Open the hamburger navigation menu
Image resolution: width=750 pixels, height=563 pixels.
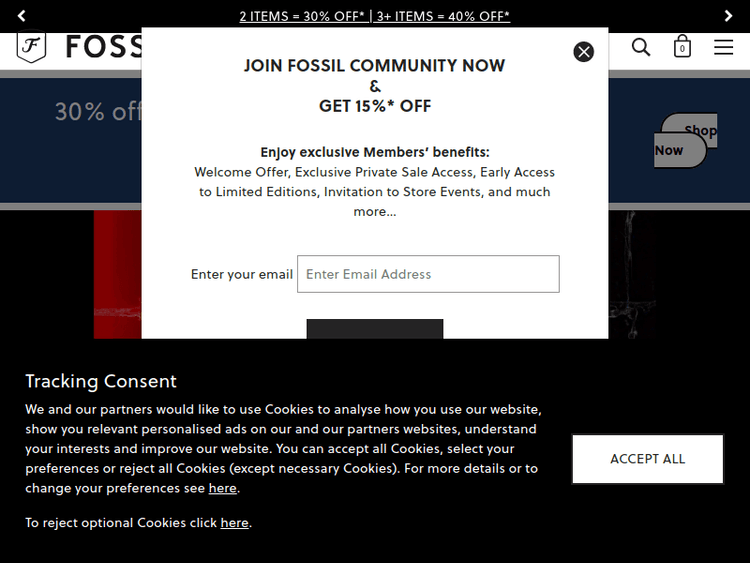[723, 47]
